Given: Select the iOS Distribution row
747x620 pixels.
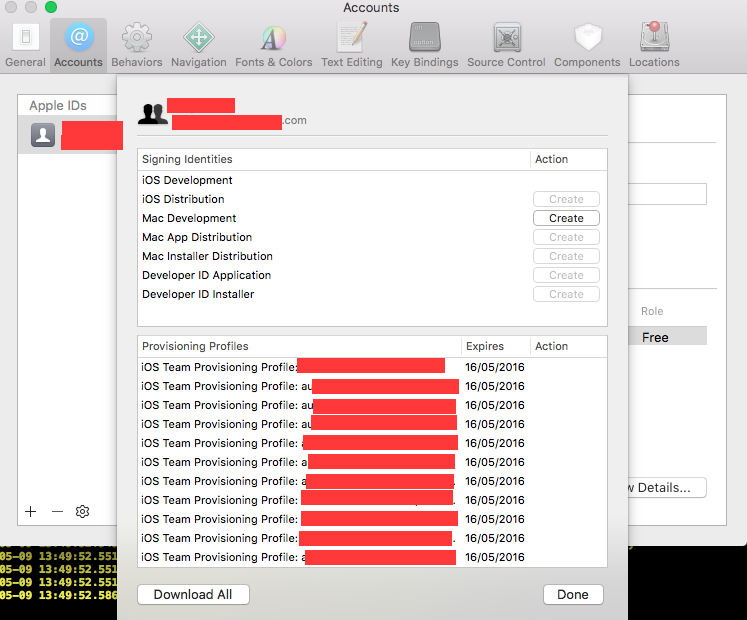Looking at the screenshot, I should 372,199.
